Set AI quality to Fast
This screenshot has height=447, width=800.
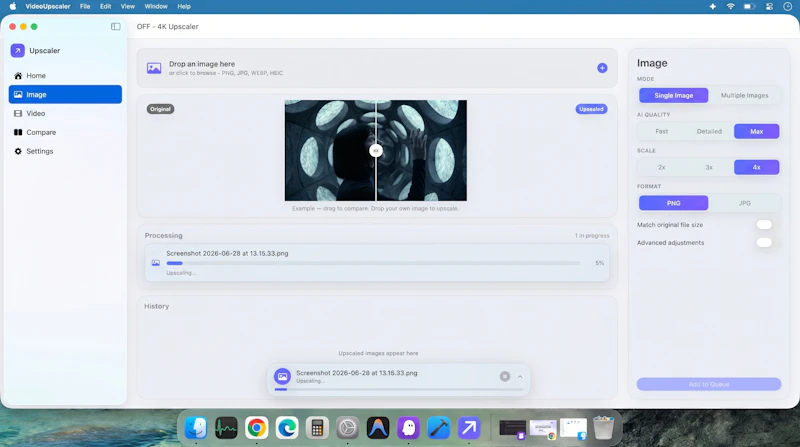point(662,131)
